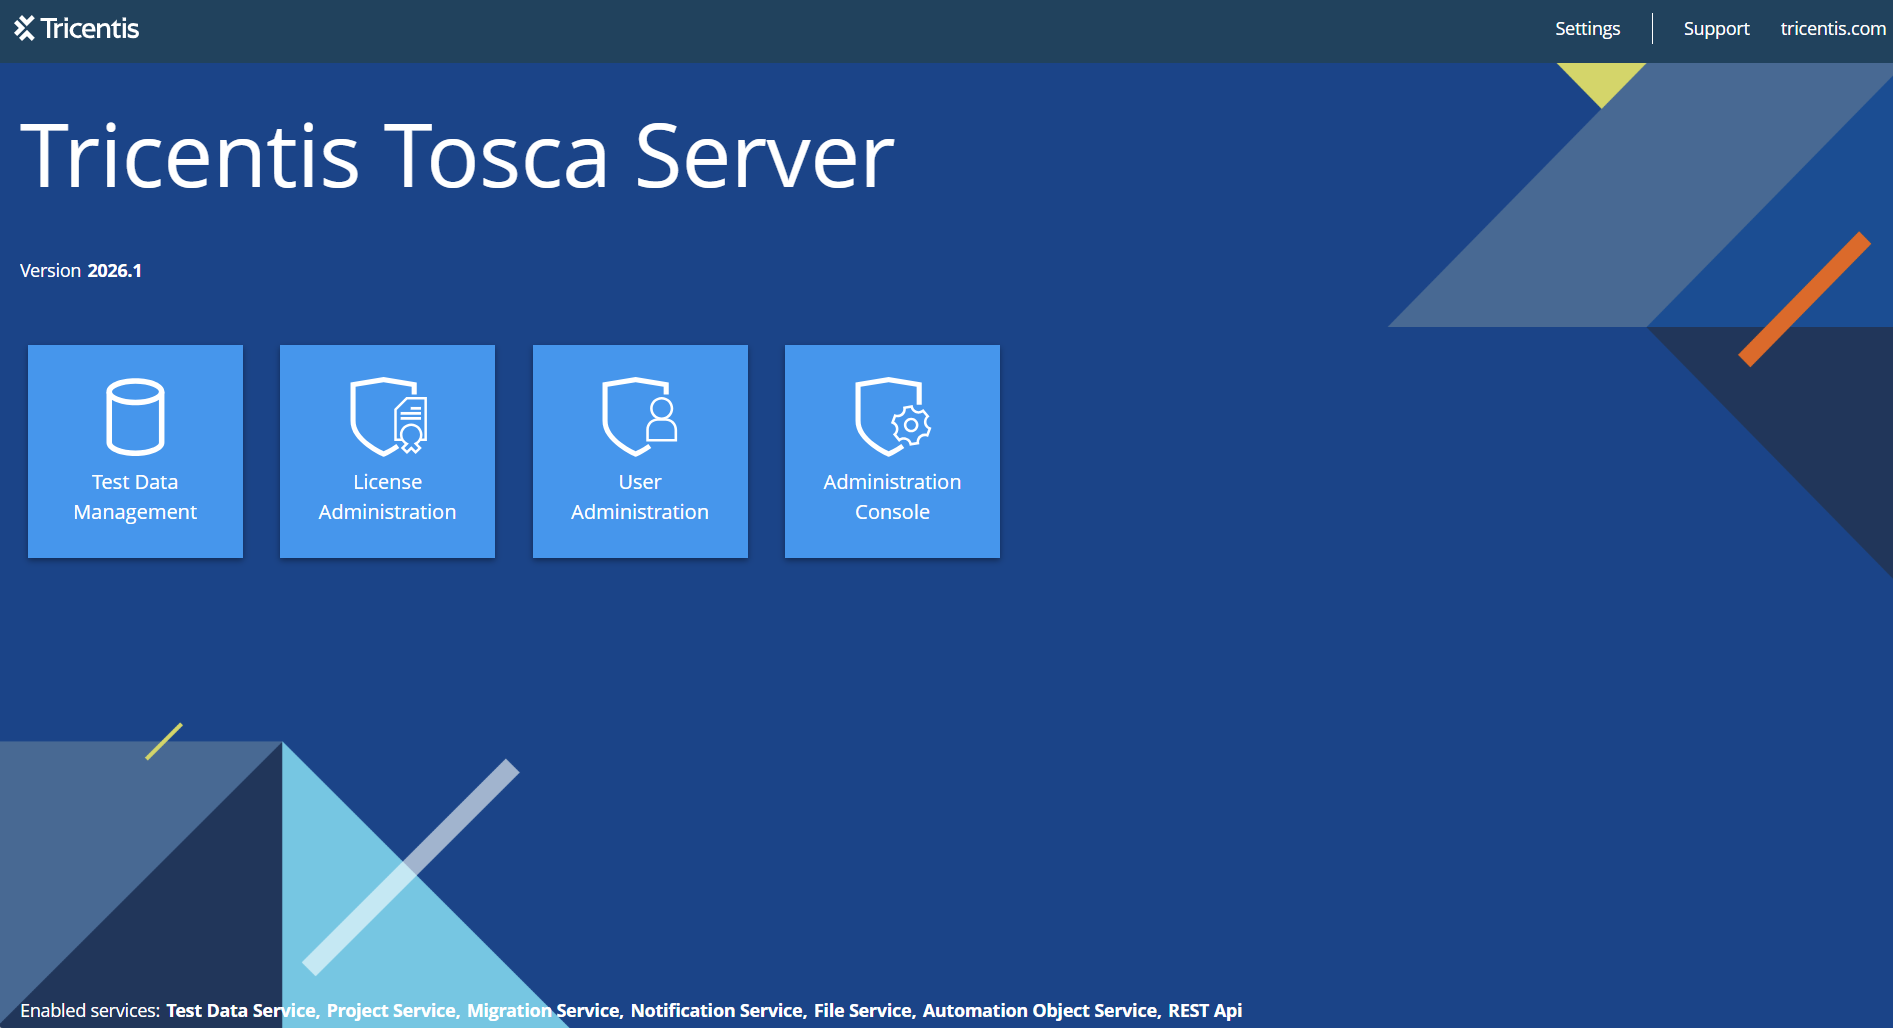Click "Notification Service" in enabled services
The image size is (1893, 1028).
(x=716, y=1011)
